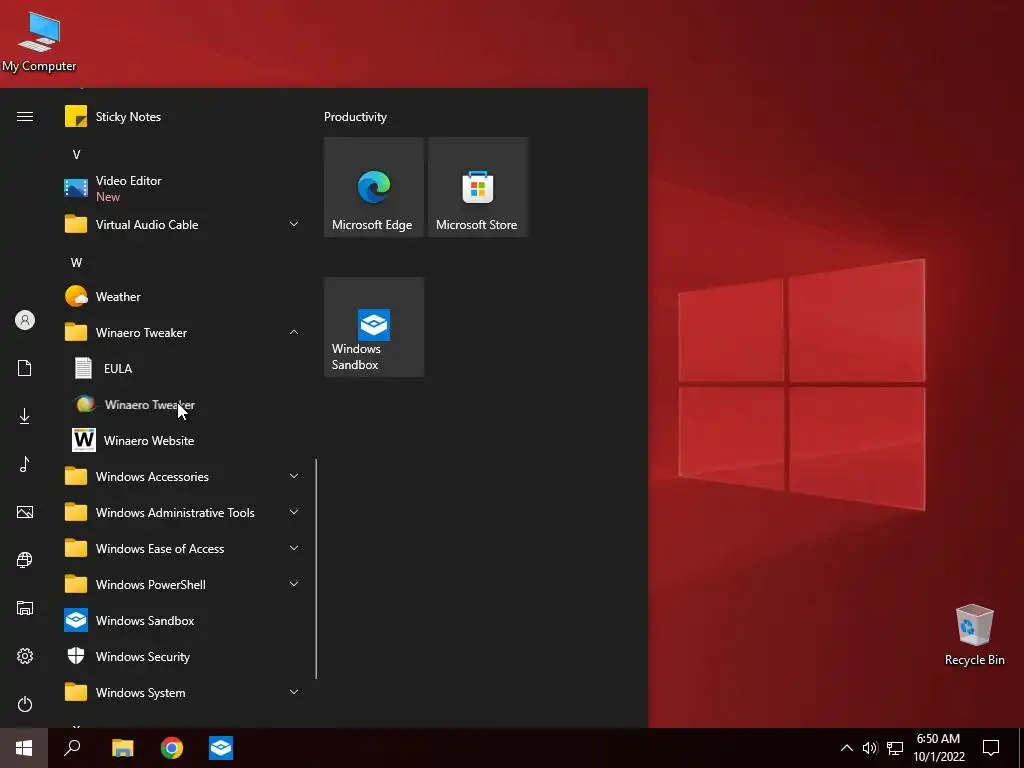Expand the Windows Ease of Access folder
This screenshot has height=768, width=1024.
pyautogui.click(x=183, y=549)
